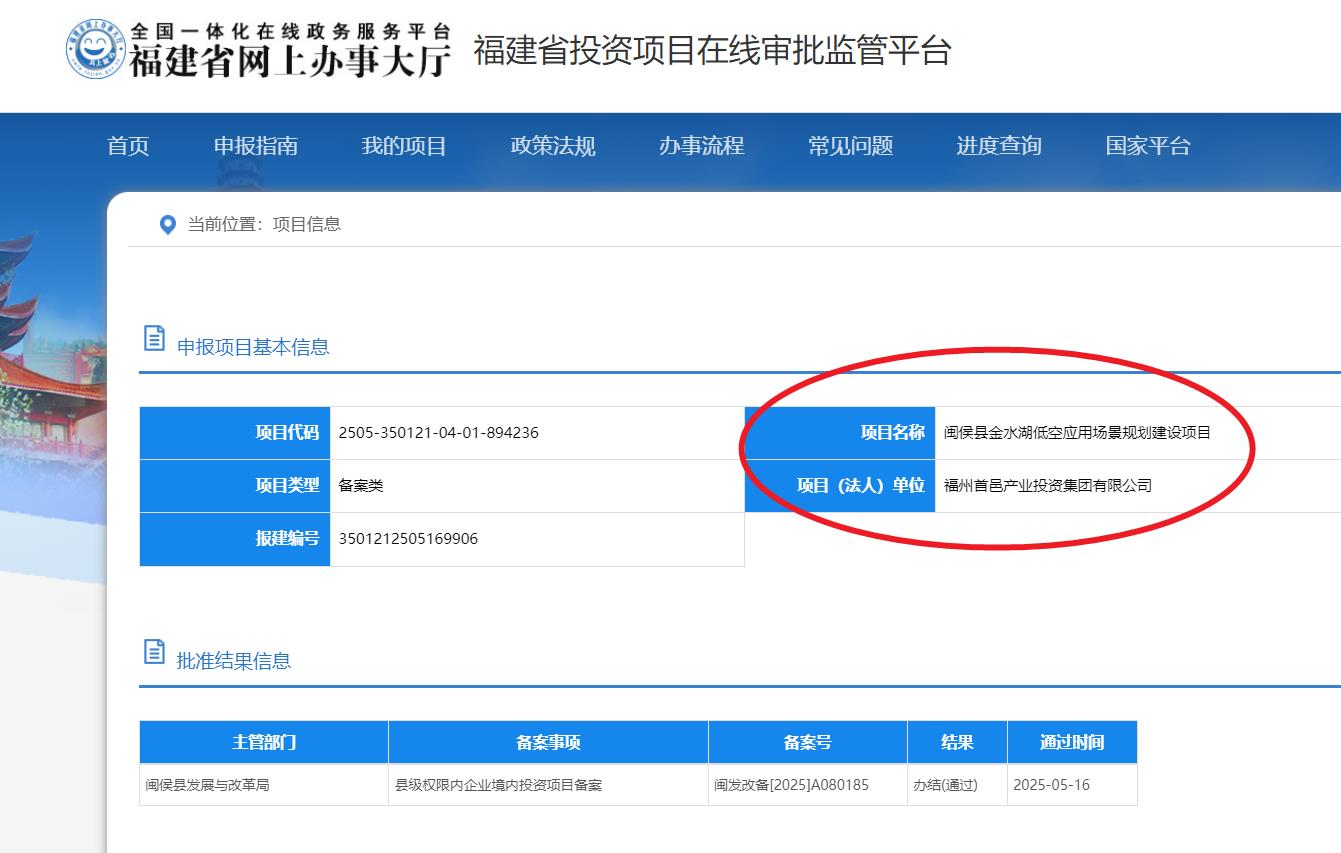This screenshot has height=853, width=1341.
Task: Click the 项目类型 label cell
Action: (x=235, y=486)
